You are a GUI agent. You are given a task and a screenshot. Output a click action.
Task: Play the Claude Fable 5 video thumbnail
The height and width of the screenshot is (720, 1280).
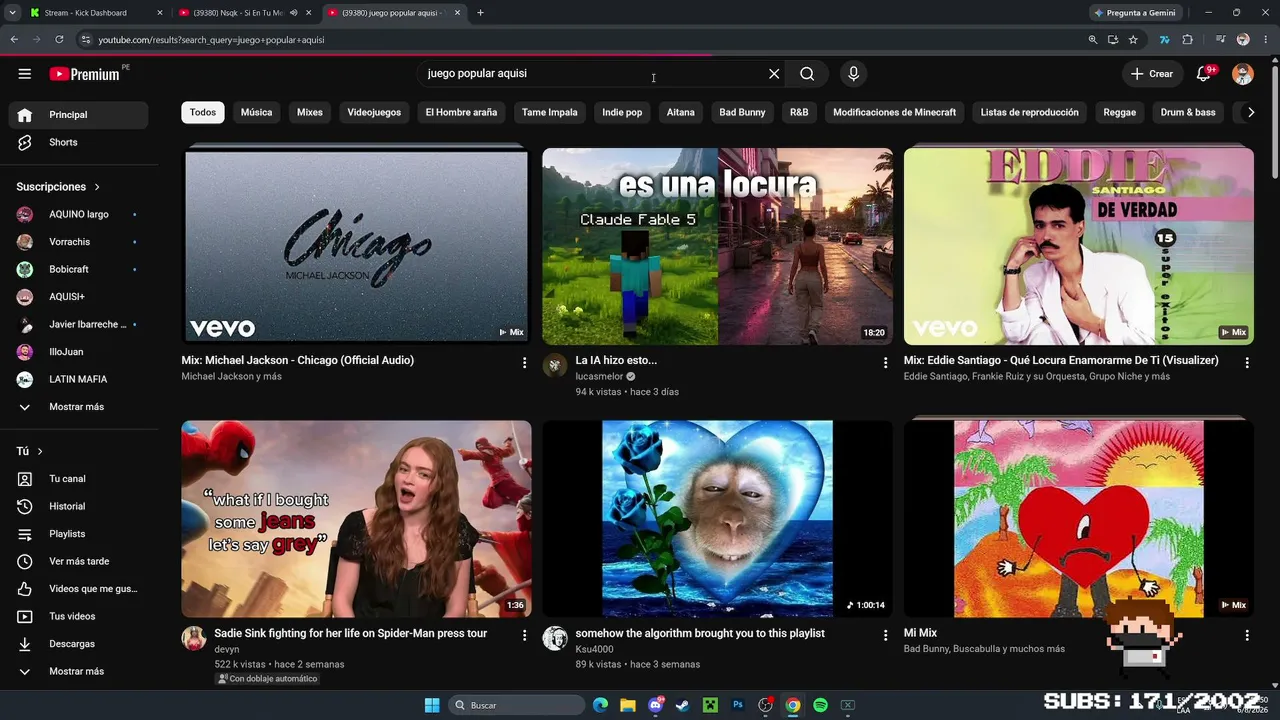click(717, 247)
